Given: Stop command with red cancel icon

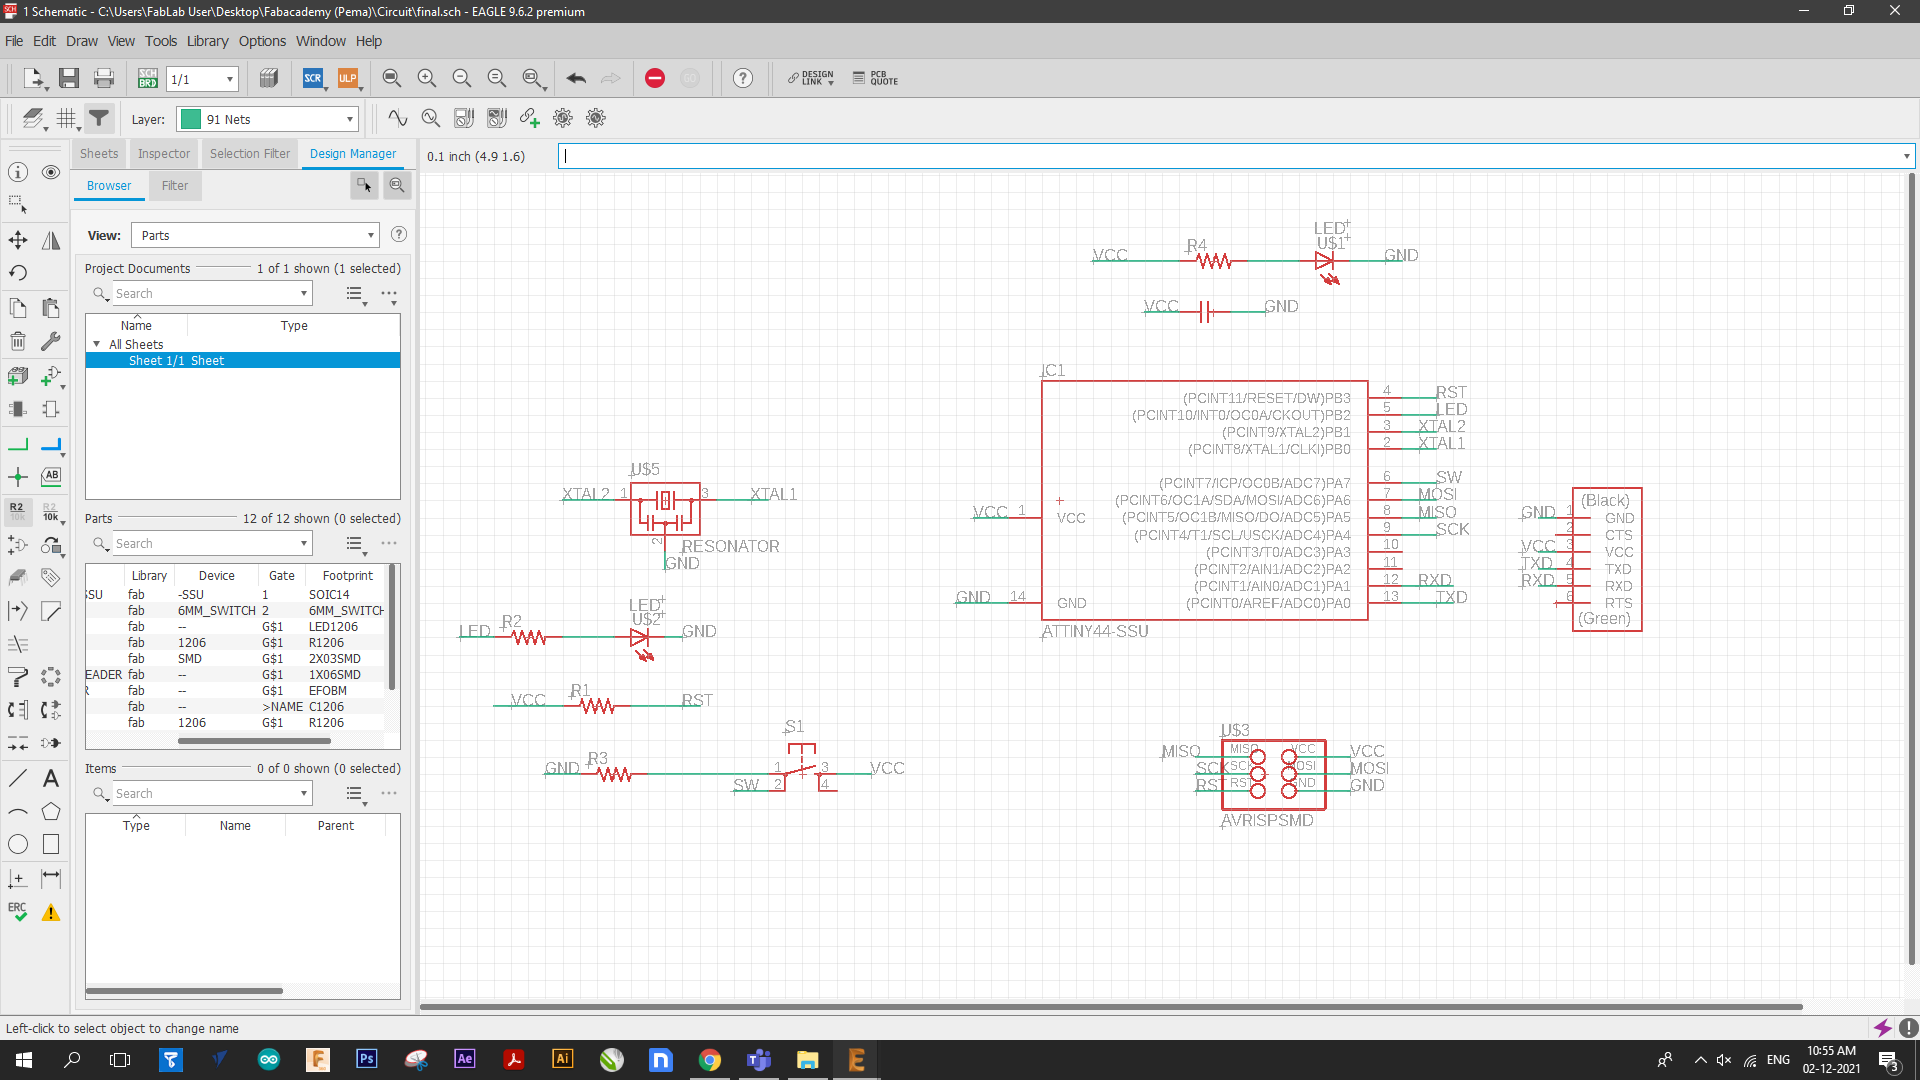Looking at the screenshot, I should [x=655, y=78].
